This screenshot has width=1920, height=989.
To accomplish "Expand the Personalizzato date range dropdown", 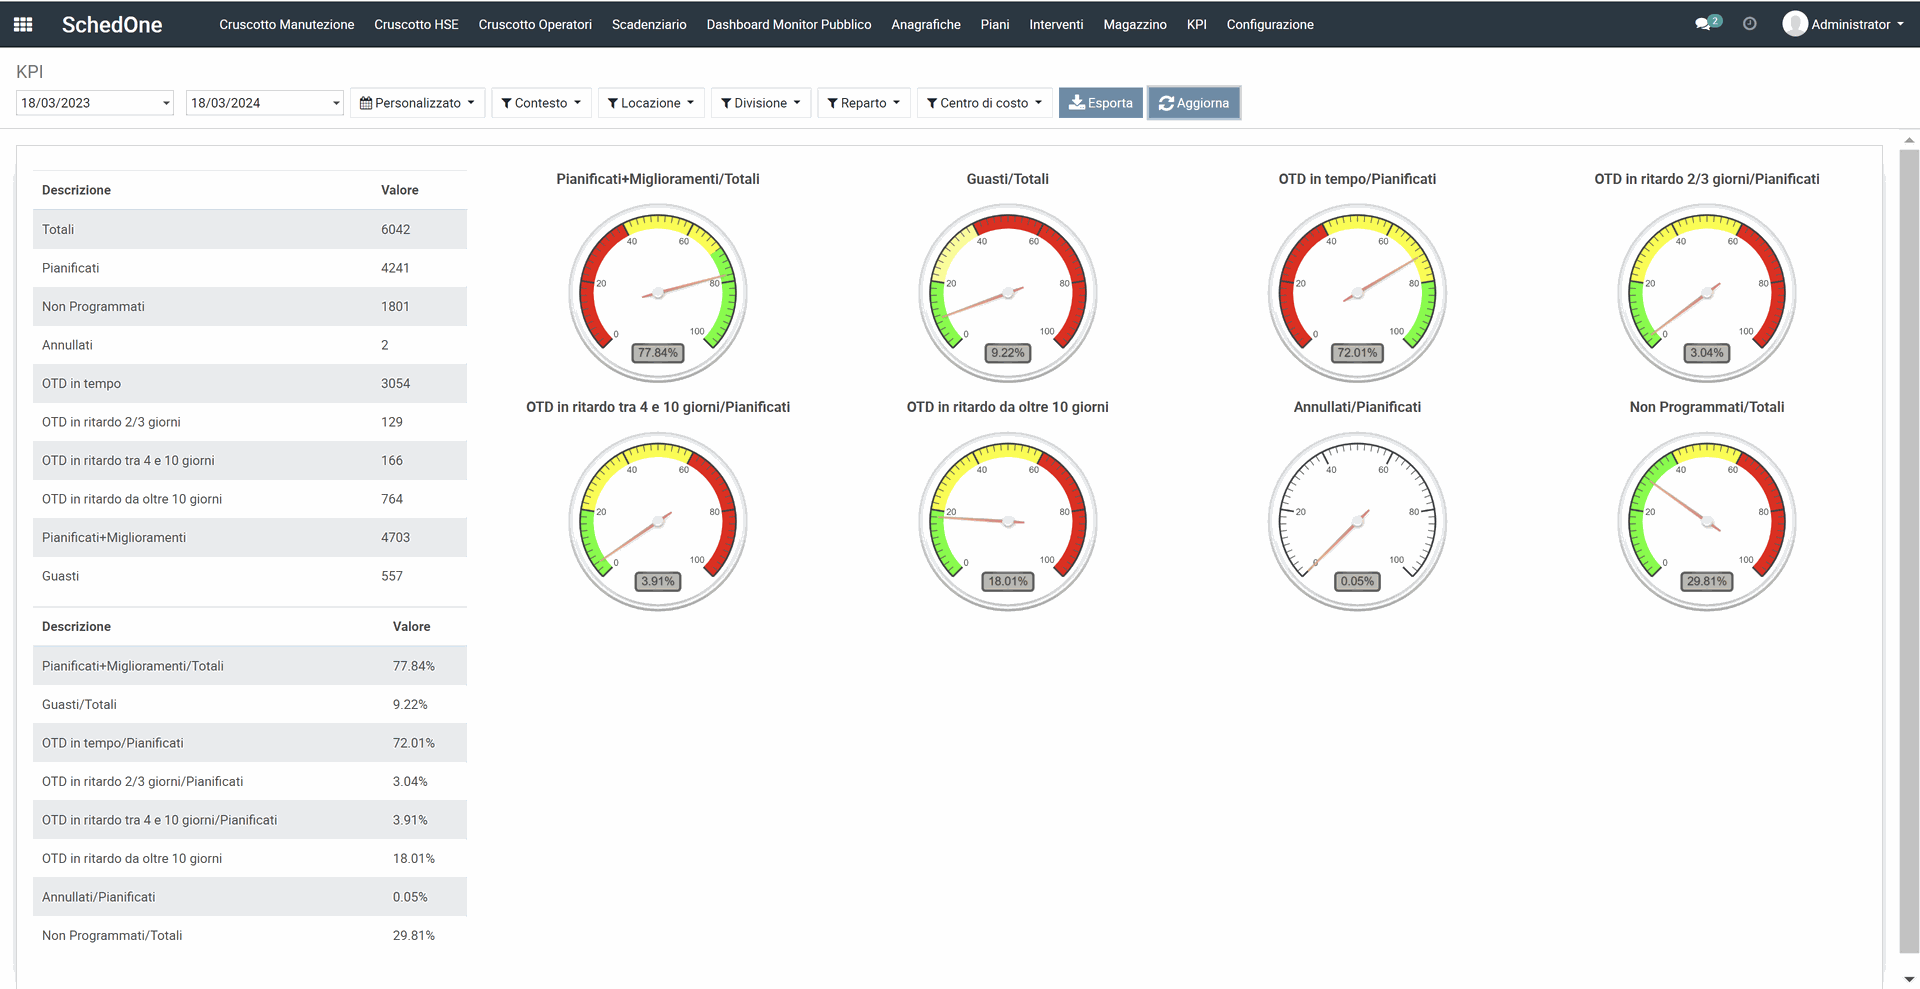I will pyautogui.click(x=417, y=103).
